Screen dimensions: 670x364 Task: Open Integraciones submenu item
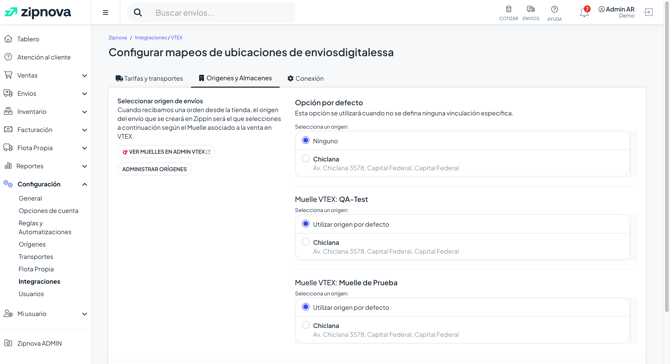(x=39, y=282)
